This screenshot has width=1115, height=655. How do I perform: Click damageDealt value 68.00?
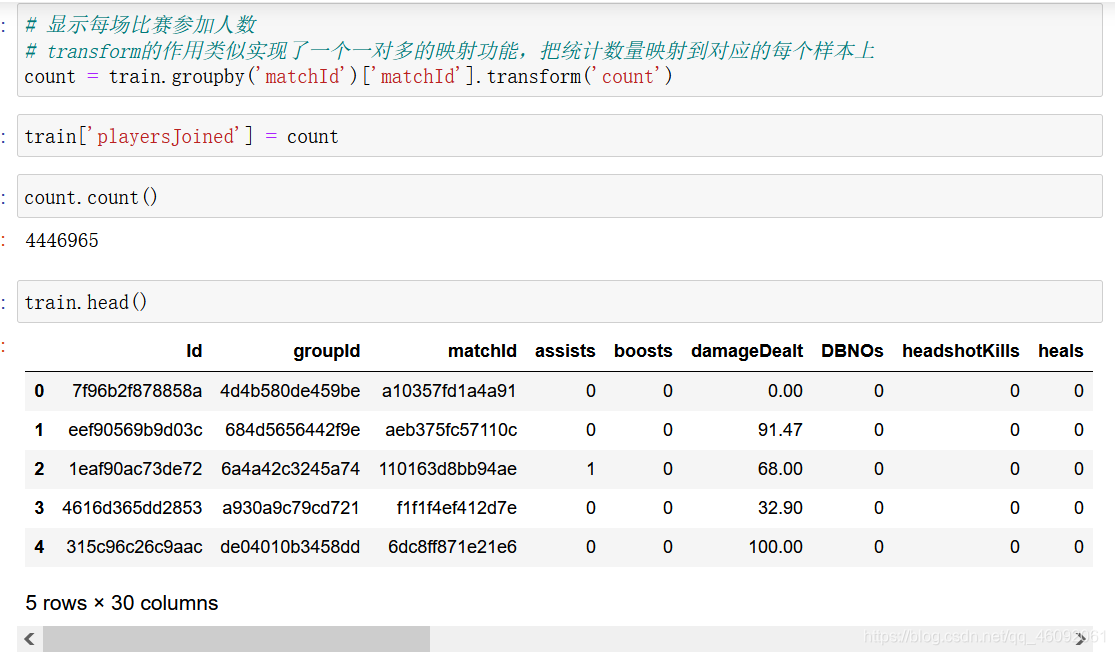coord(780,469)
